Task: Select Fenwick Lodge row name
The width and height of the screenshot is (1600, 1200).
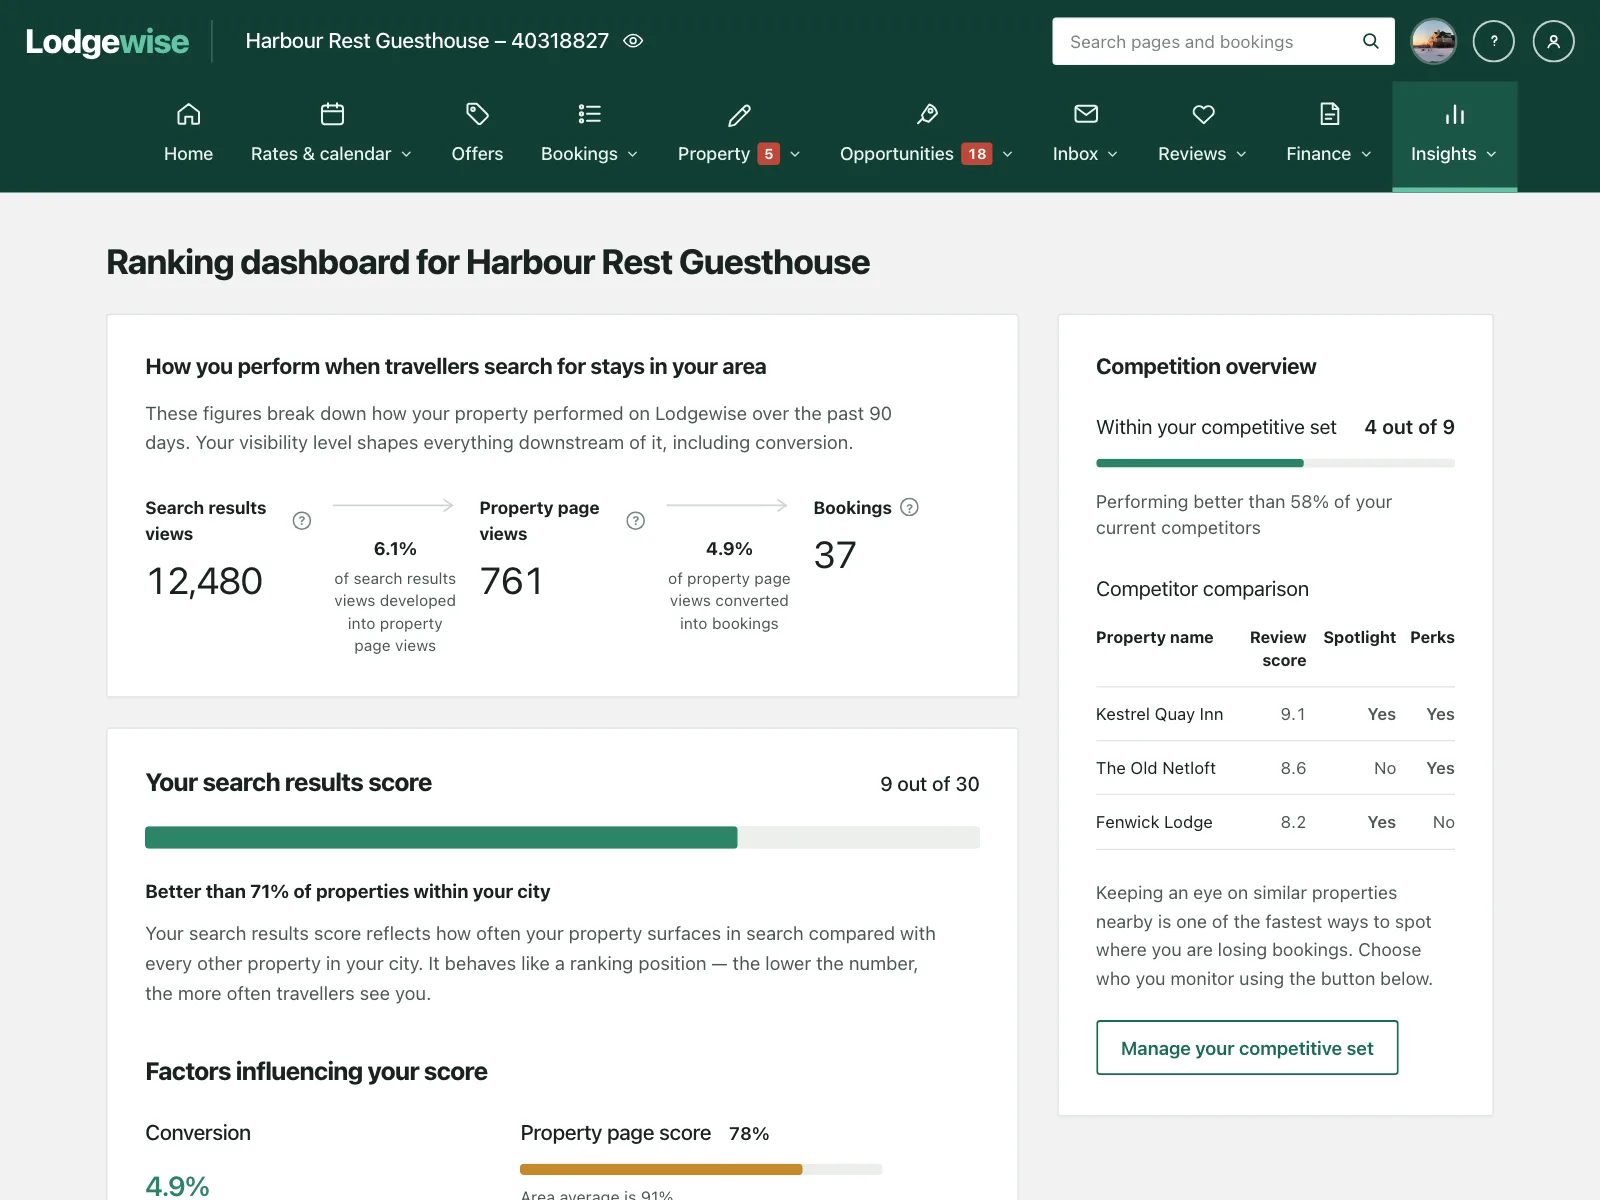Action: point(1154,822)
